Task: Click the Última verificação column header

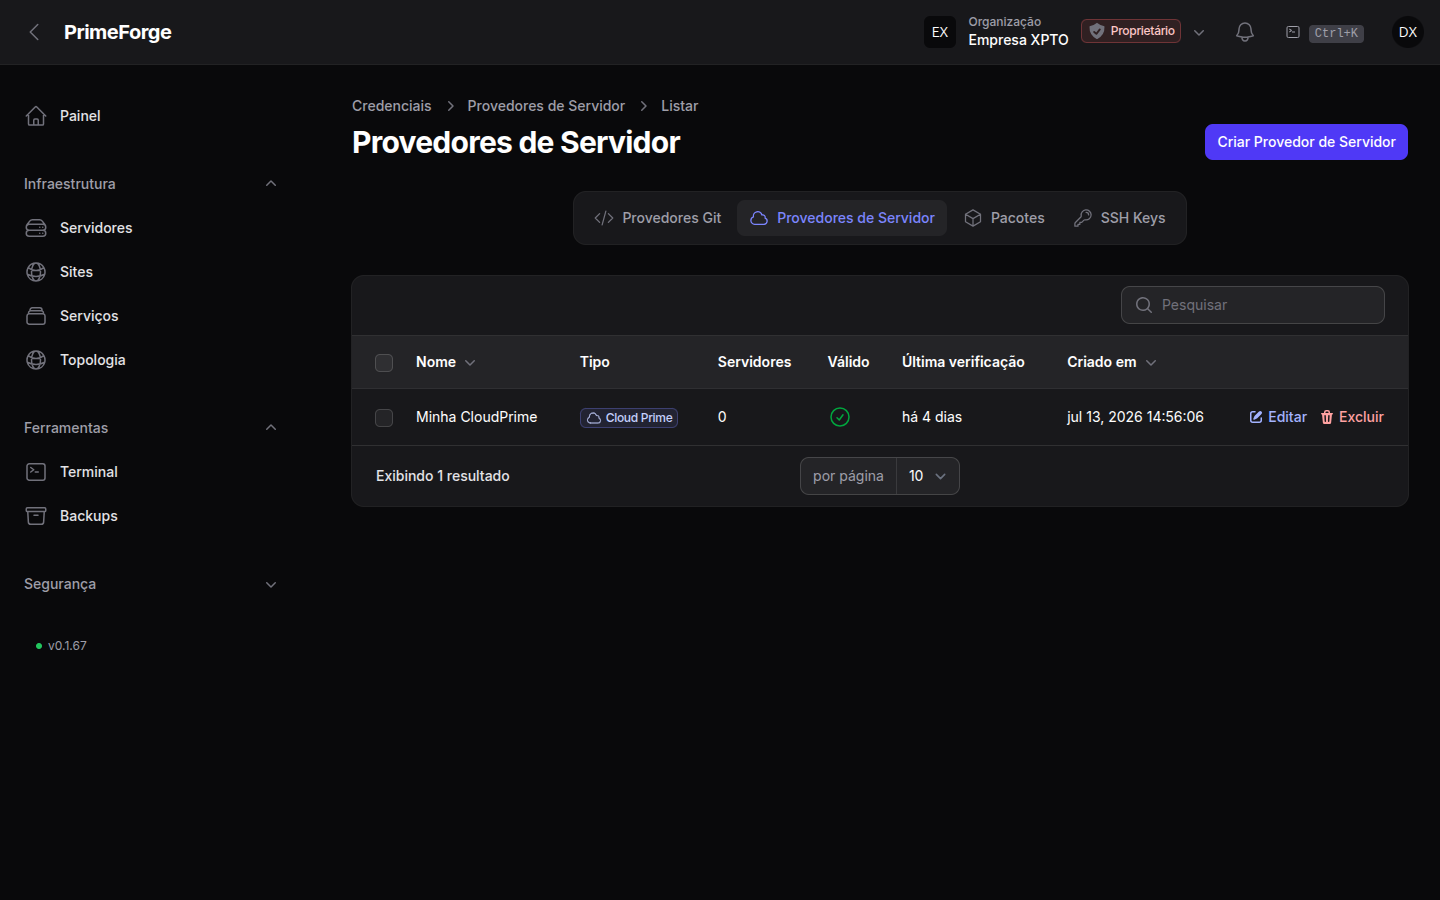Action: coord(963,362)
